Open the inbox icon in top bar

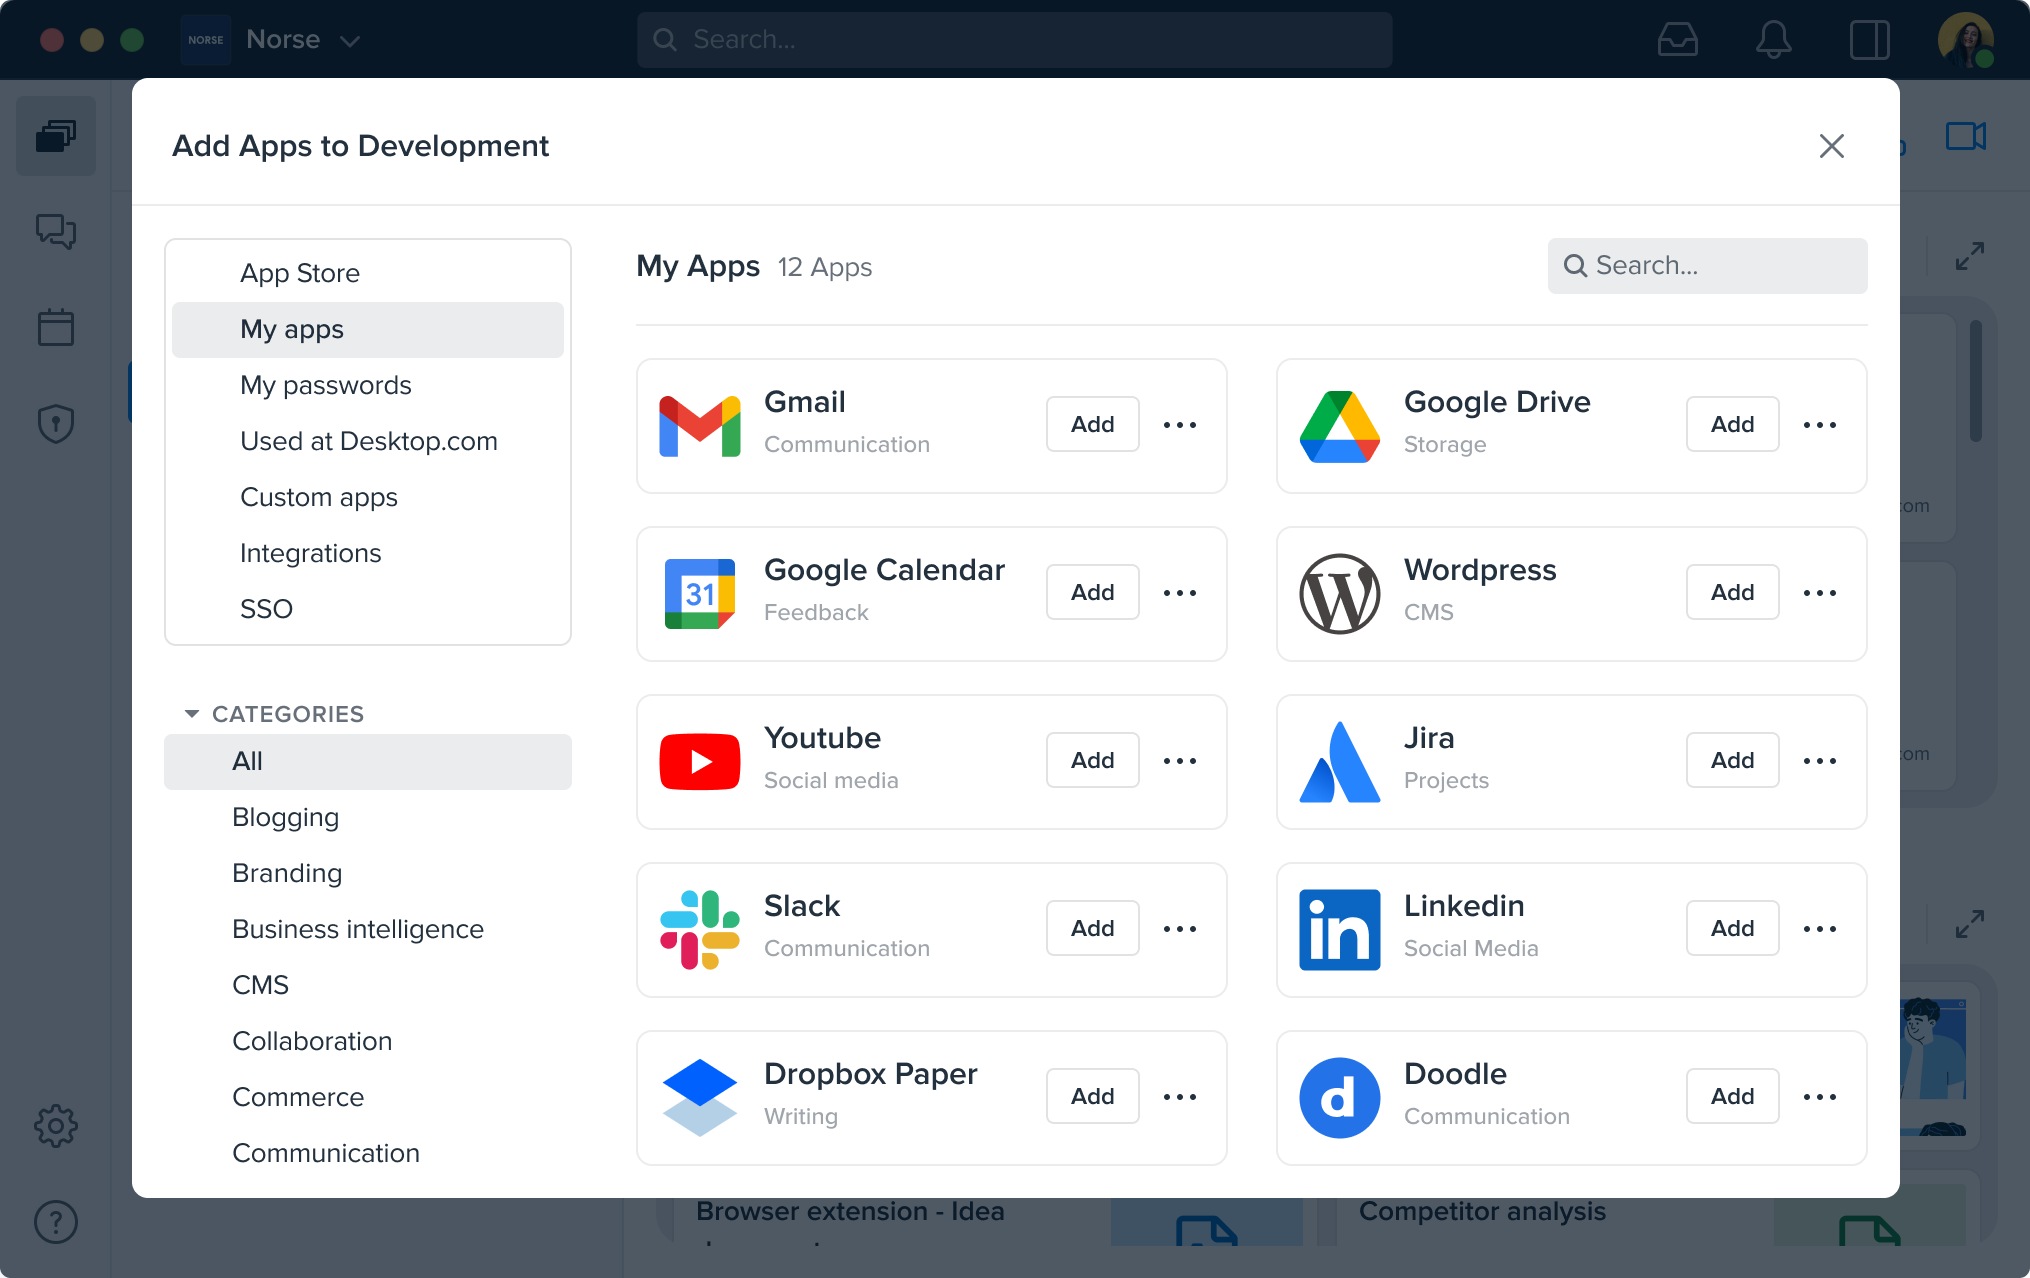(1678, 39)
